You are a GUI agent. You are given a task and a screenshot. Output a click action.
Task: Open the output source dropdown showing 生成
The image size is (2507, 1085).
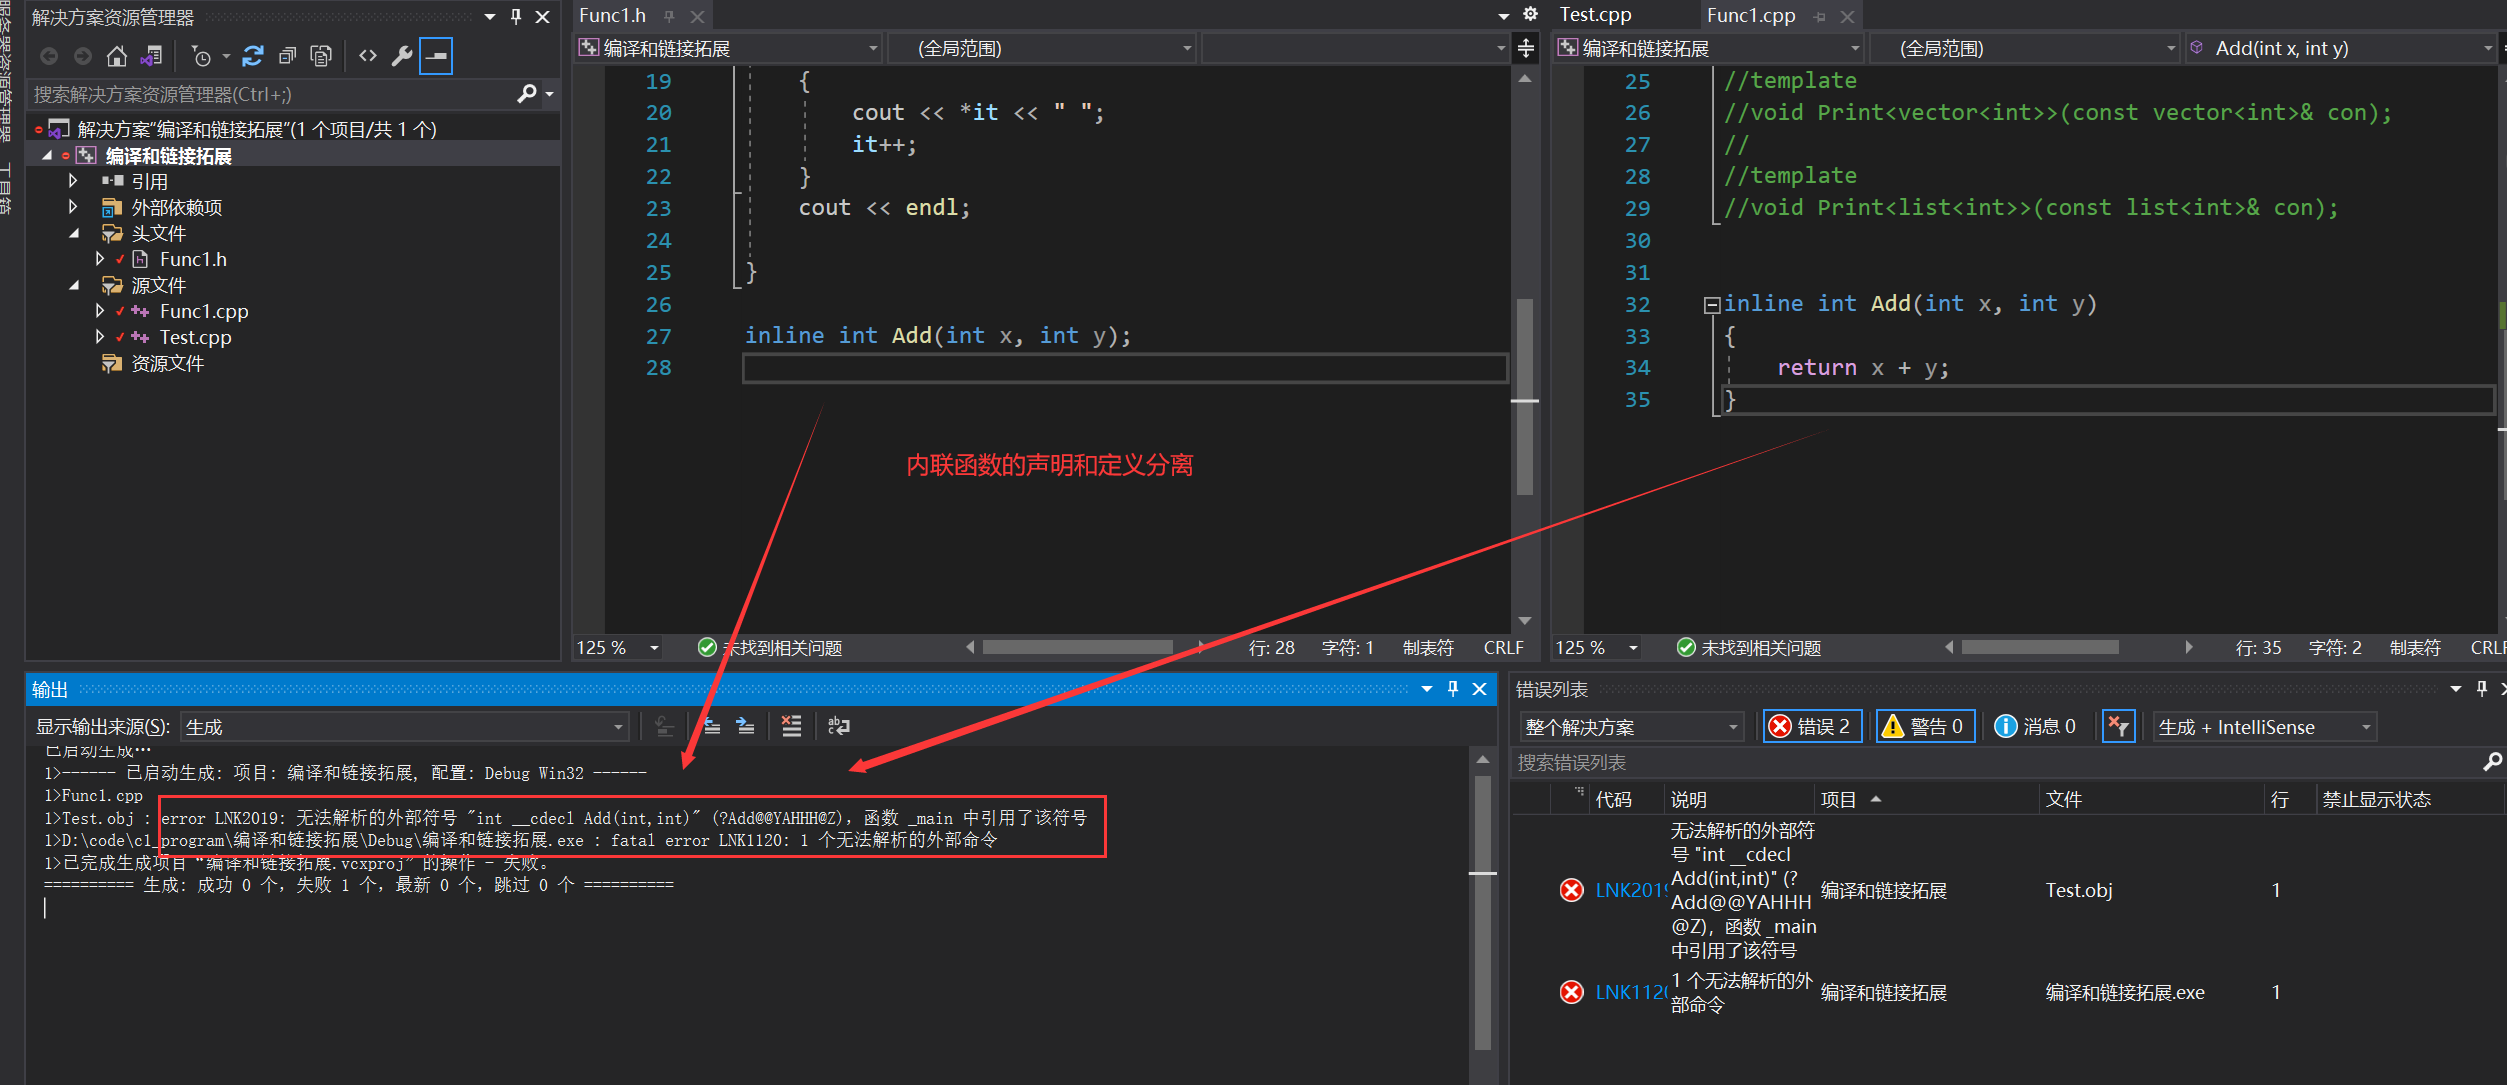[404, 727]
